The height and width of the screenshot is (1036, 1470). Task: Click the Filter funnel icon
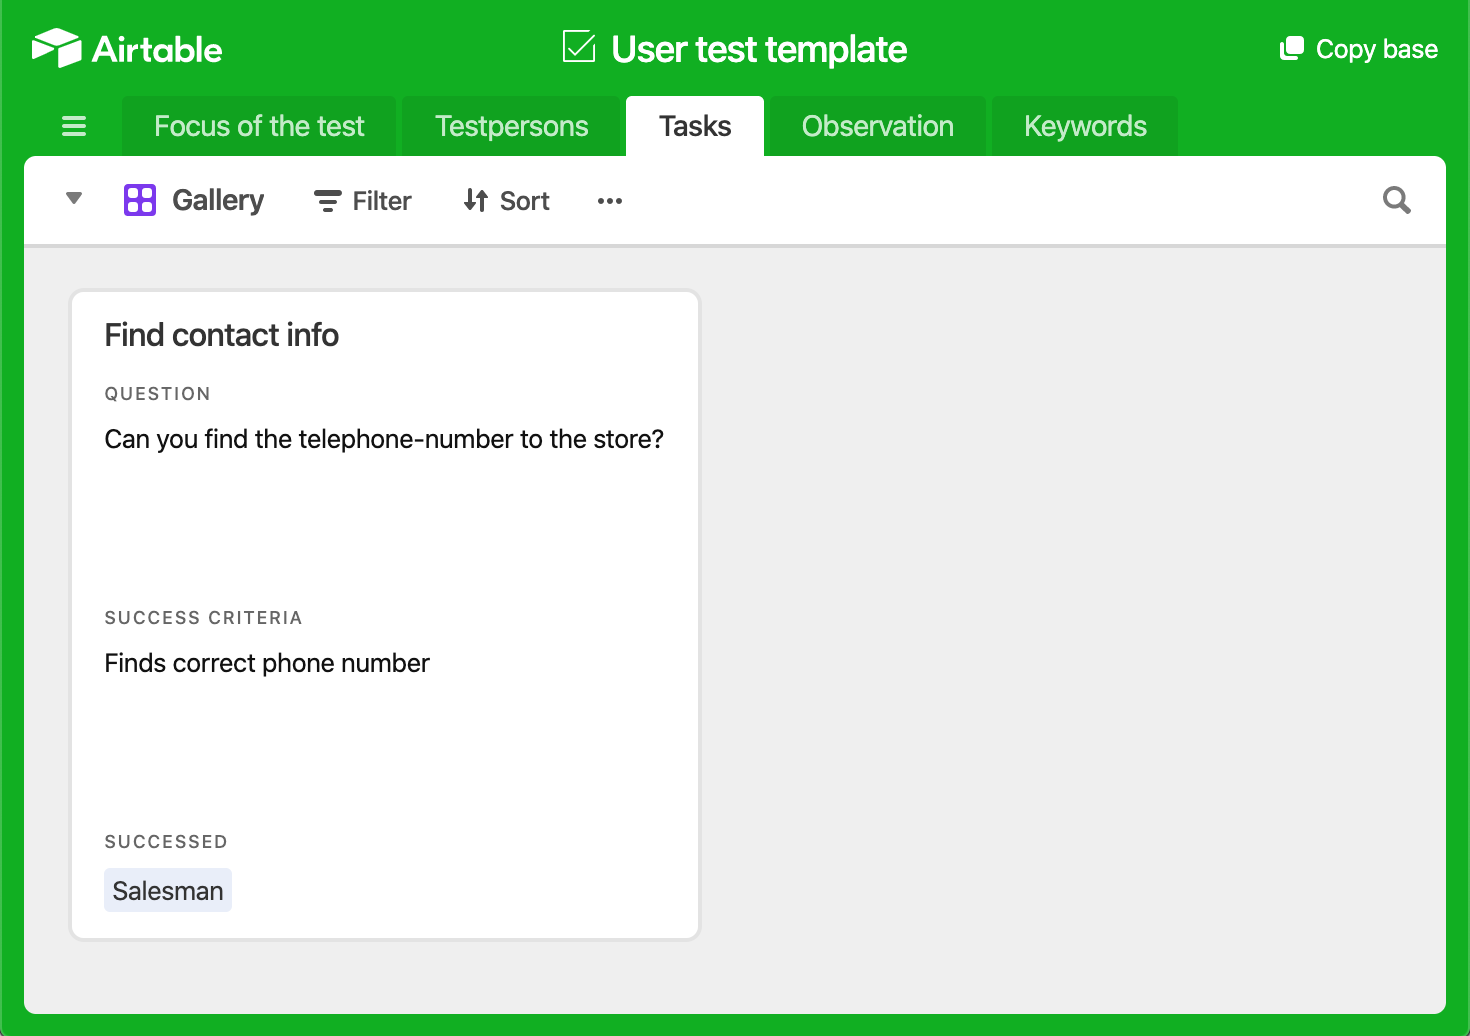click(x=327, y=200)
